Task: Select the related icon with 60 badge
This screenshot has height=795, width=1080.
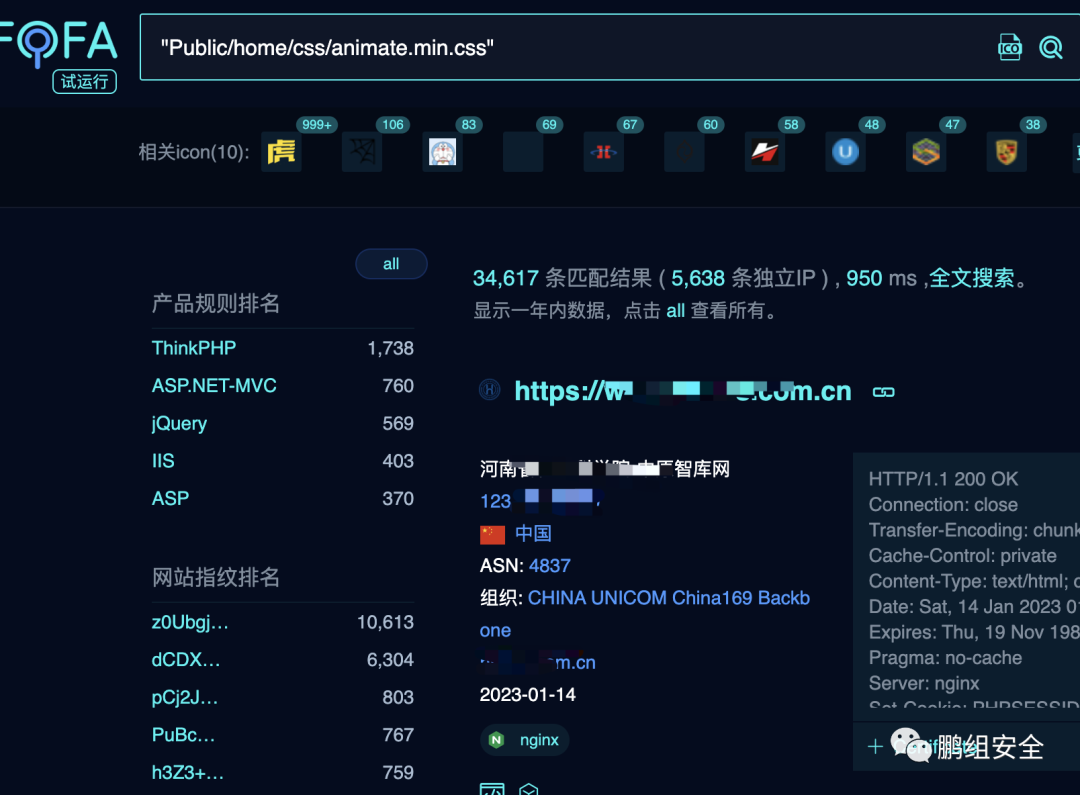Action: [x=684, y=152]
